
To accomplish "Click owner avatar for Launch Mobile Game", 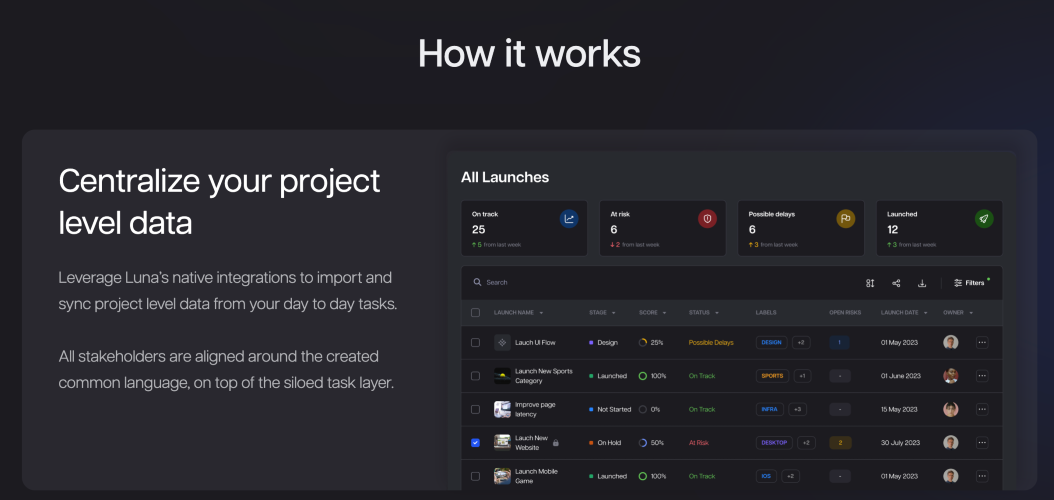I will tap(950, 476).
